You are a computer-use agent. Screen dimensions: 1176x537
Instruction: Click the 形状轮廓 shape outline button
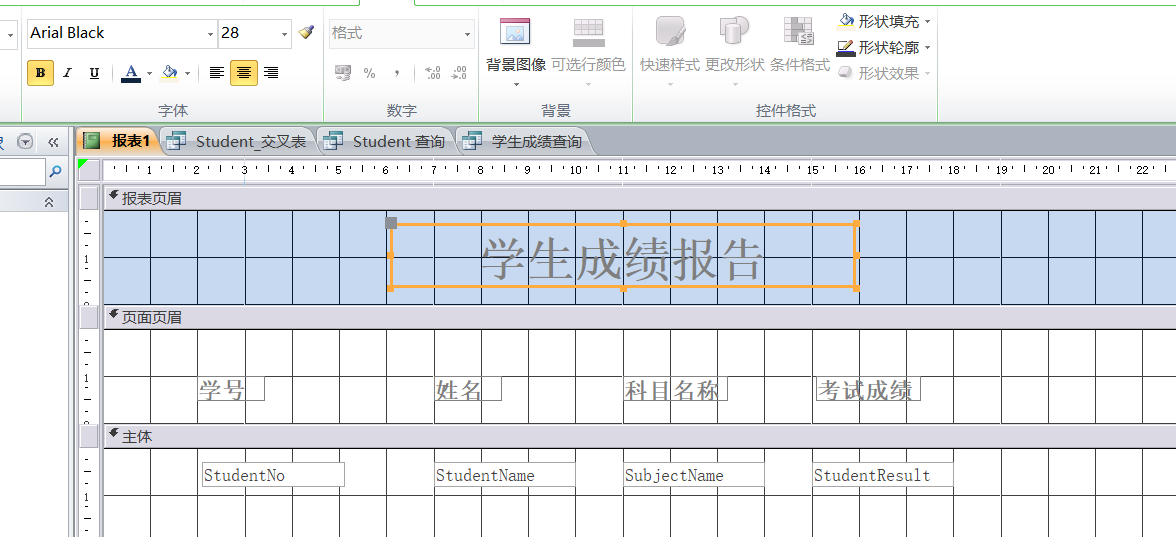pyautogui.click(x=884, y=47)
